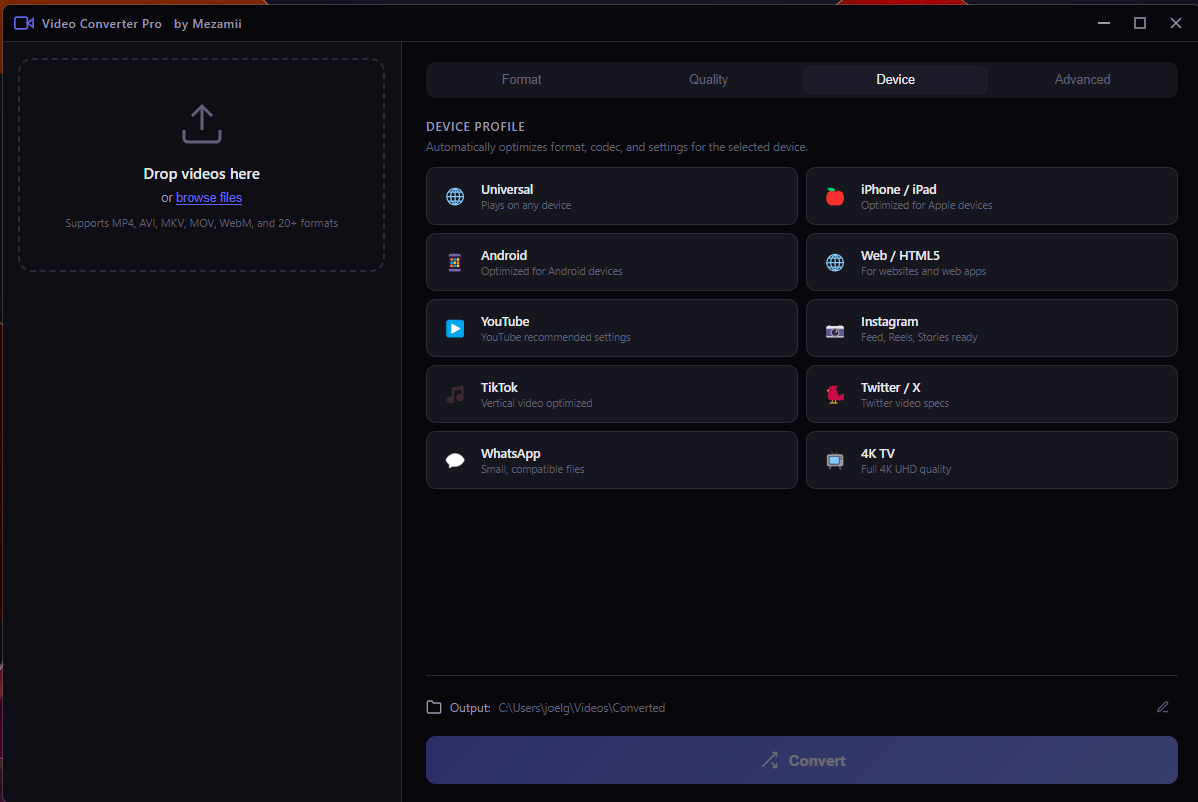Pick the Android device profile card
Viewport: 1198px width, 802px height.
tap(611, 262)
